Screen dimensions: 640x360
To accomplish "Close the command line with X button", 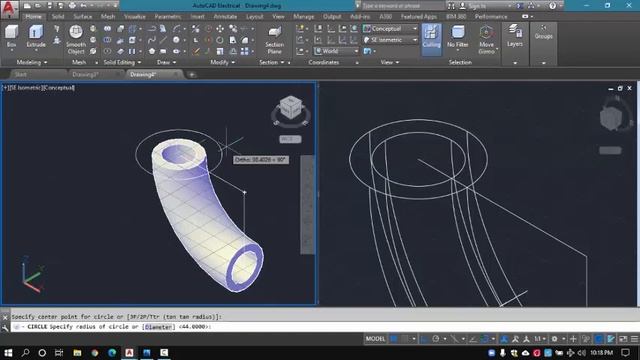I will click(5, 317).
